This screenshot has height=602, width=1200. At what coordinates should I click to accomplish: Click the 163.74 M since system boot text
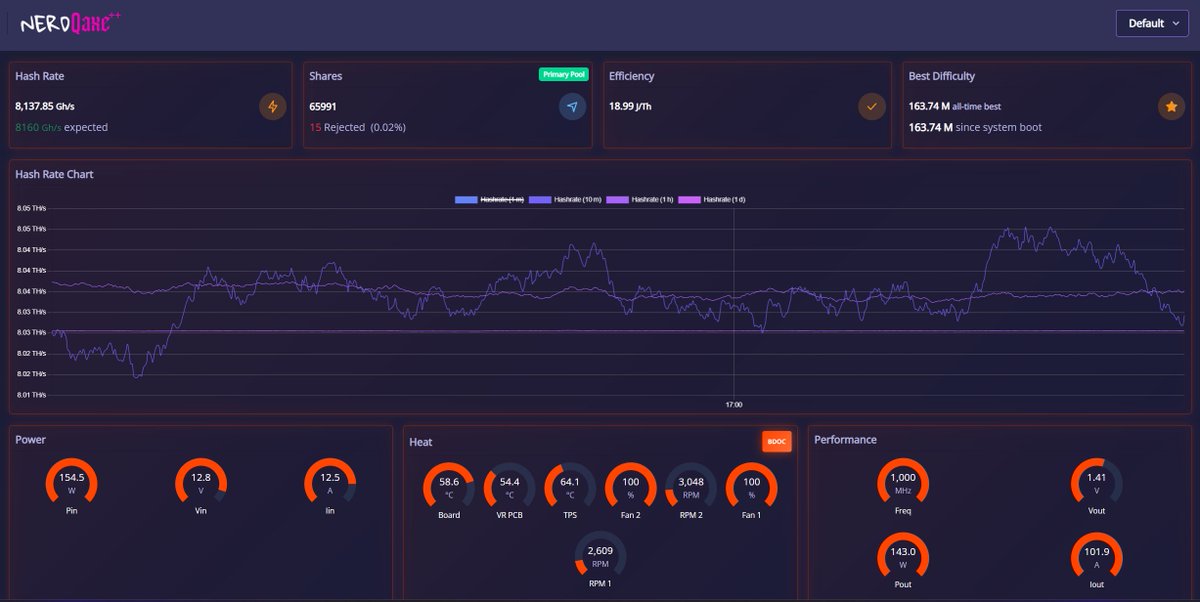[x=975, y=128]
